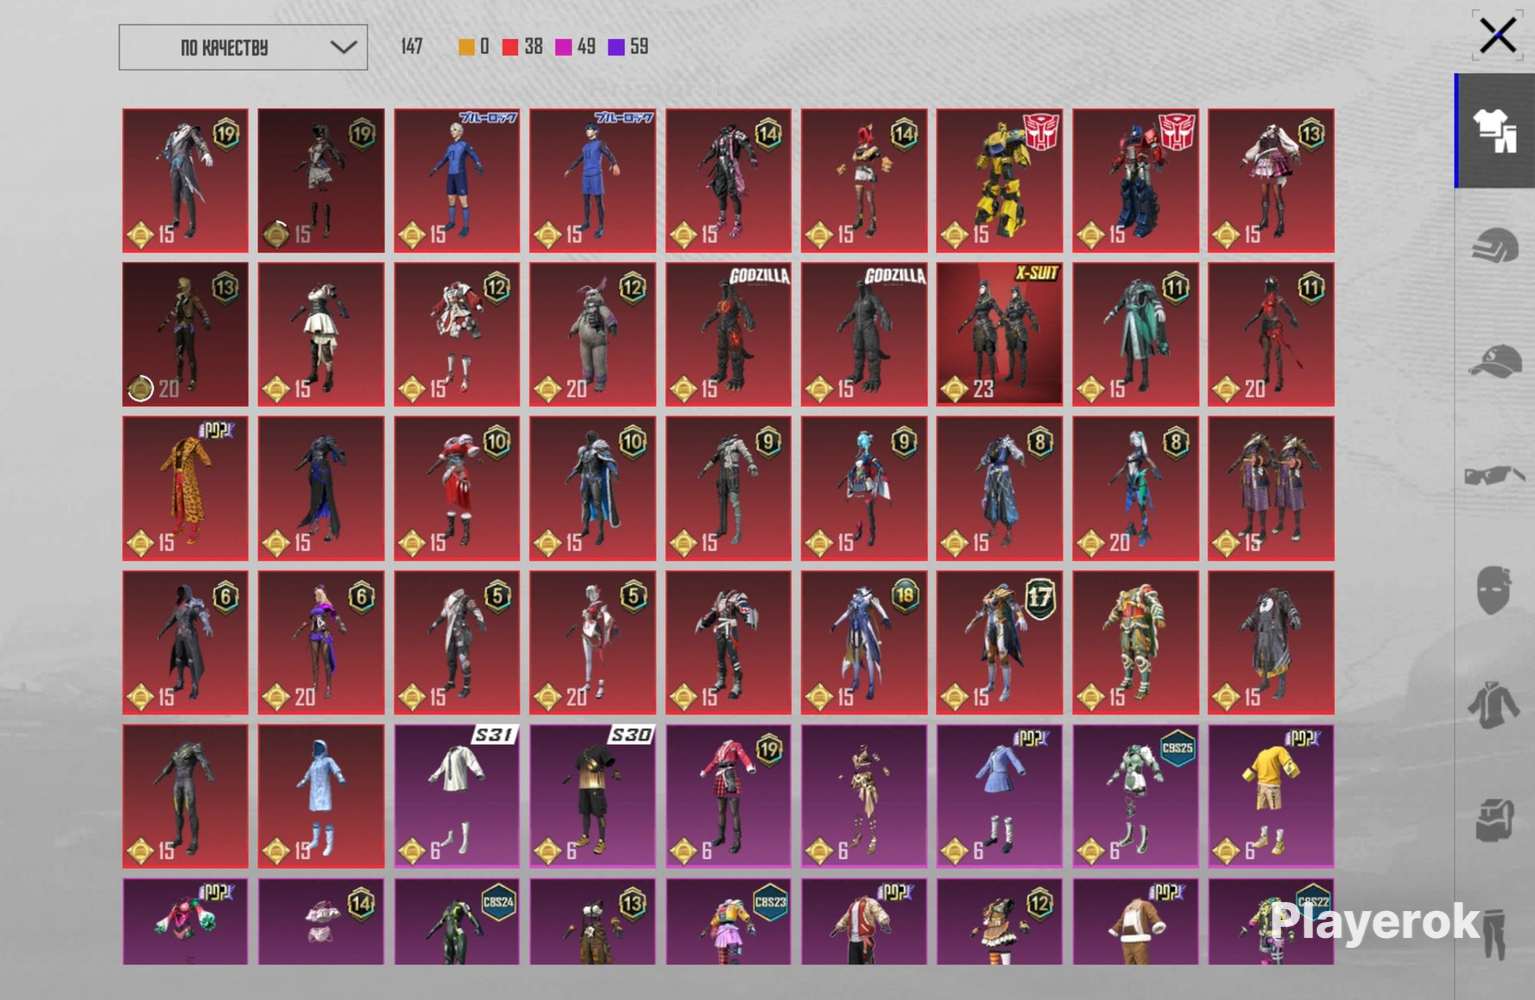The width and height of the screenshot is (1535, 1000).
Task: Select the white-haired Blue Lock jersey outfit
Action: click(457, 180)
